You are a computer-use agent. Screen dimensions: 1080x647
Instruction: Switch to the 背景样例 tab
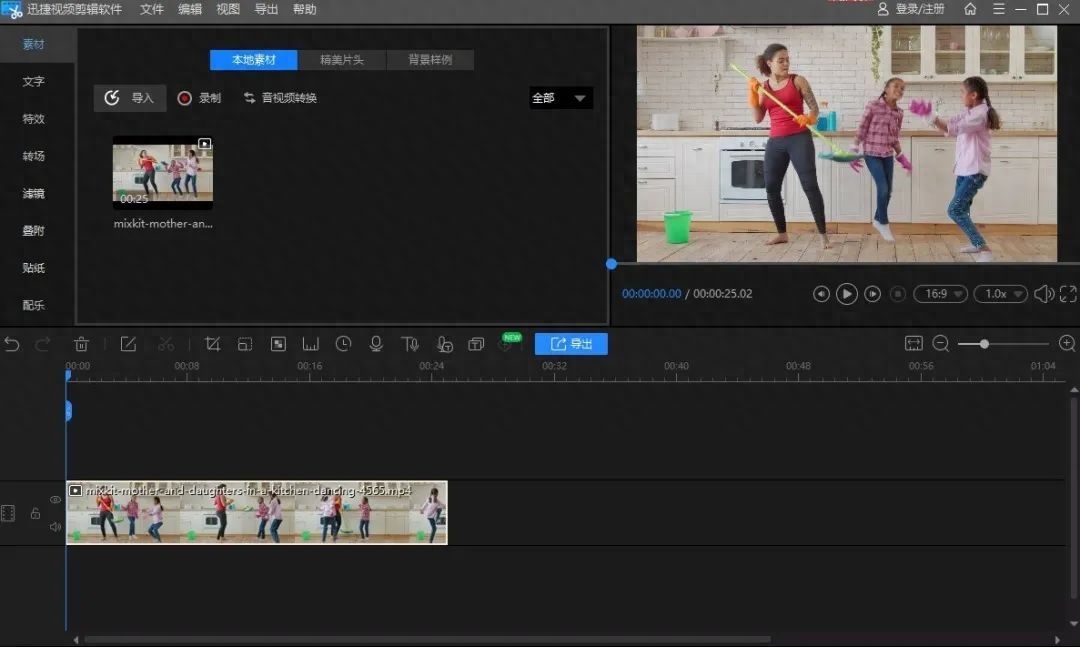(x=430, y=60)
